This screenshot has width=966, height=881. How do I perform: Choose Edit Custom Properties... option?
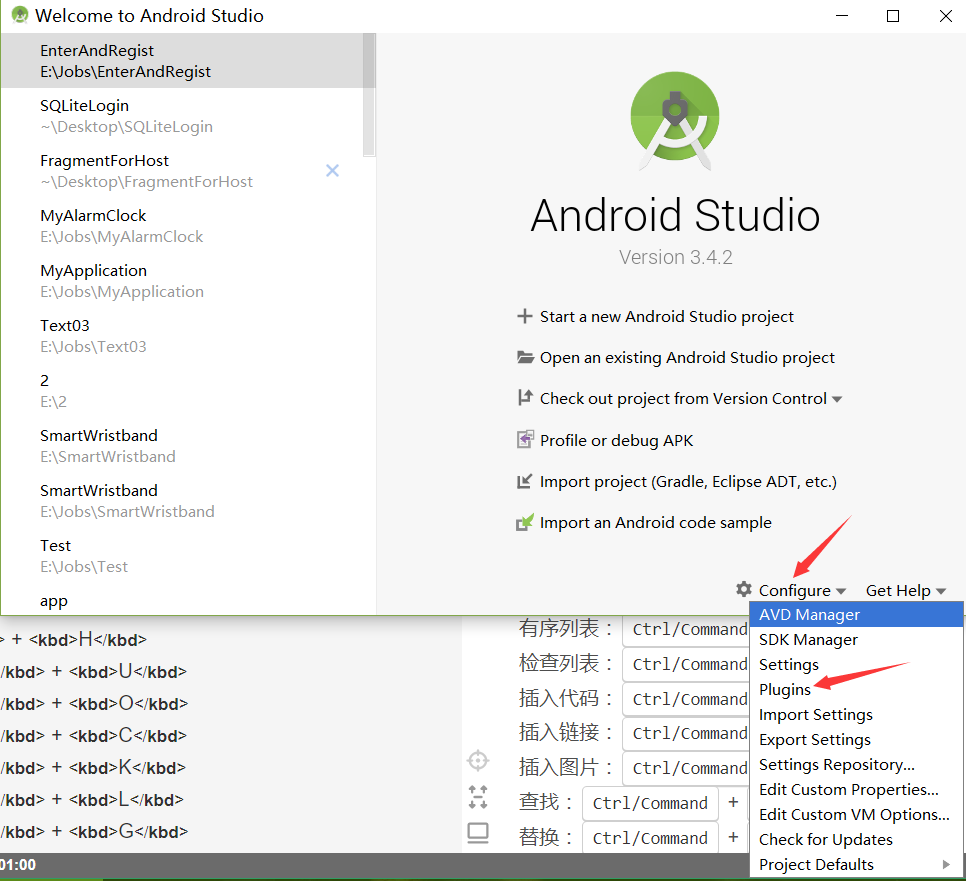pyautogui.click(x=856, y=789)
